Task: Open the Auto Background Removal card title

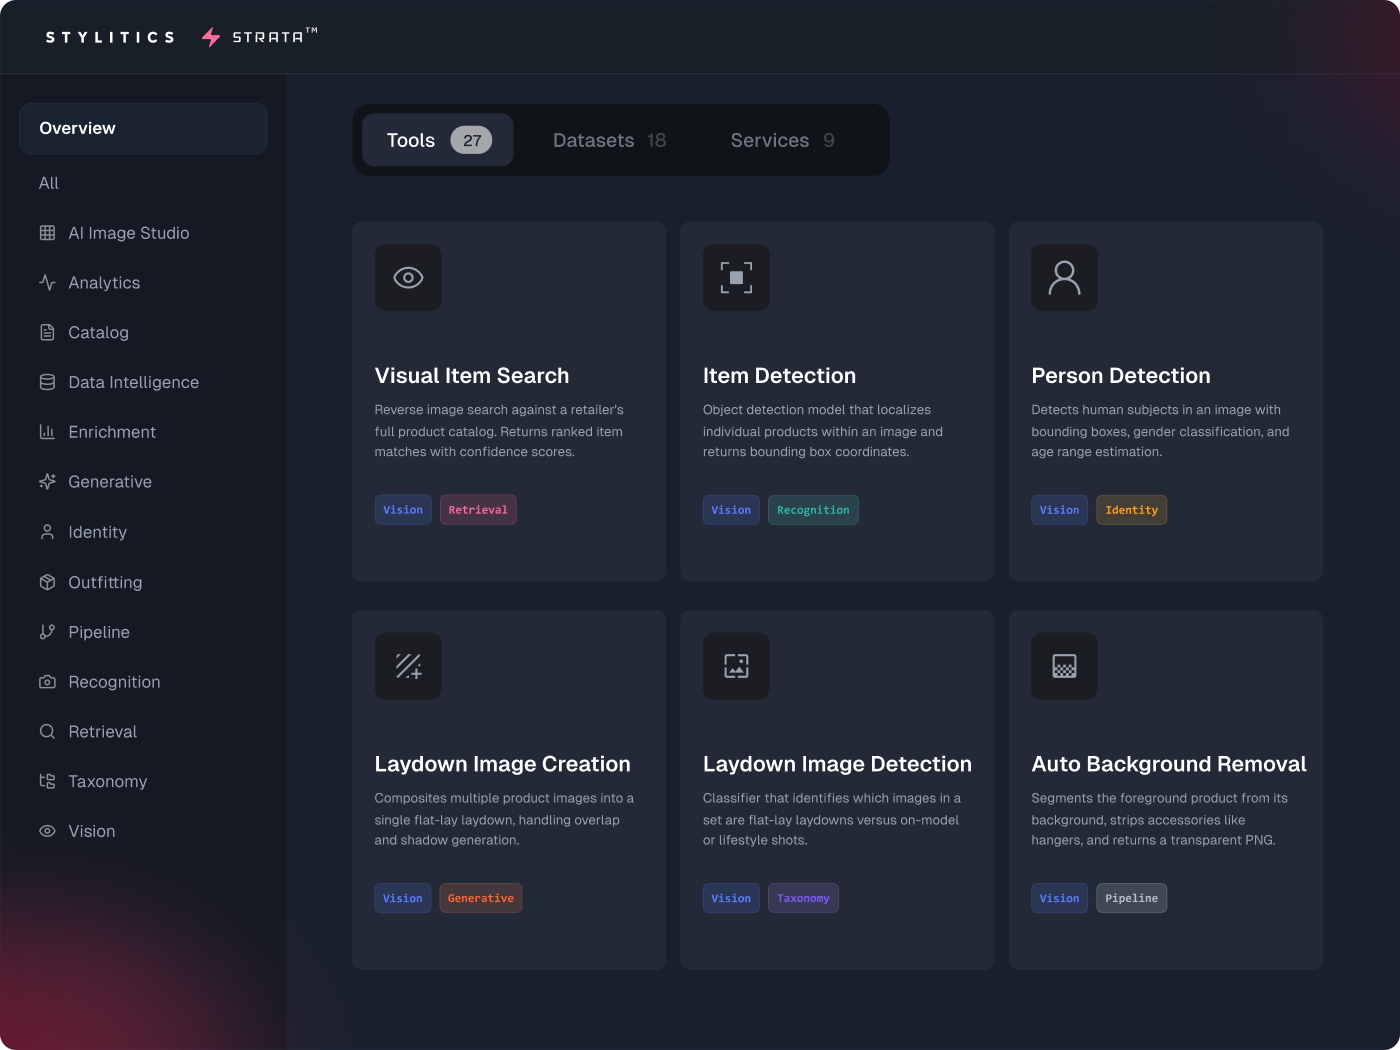Action: pyautogui.click(x=1168, y=764)
